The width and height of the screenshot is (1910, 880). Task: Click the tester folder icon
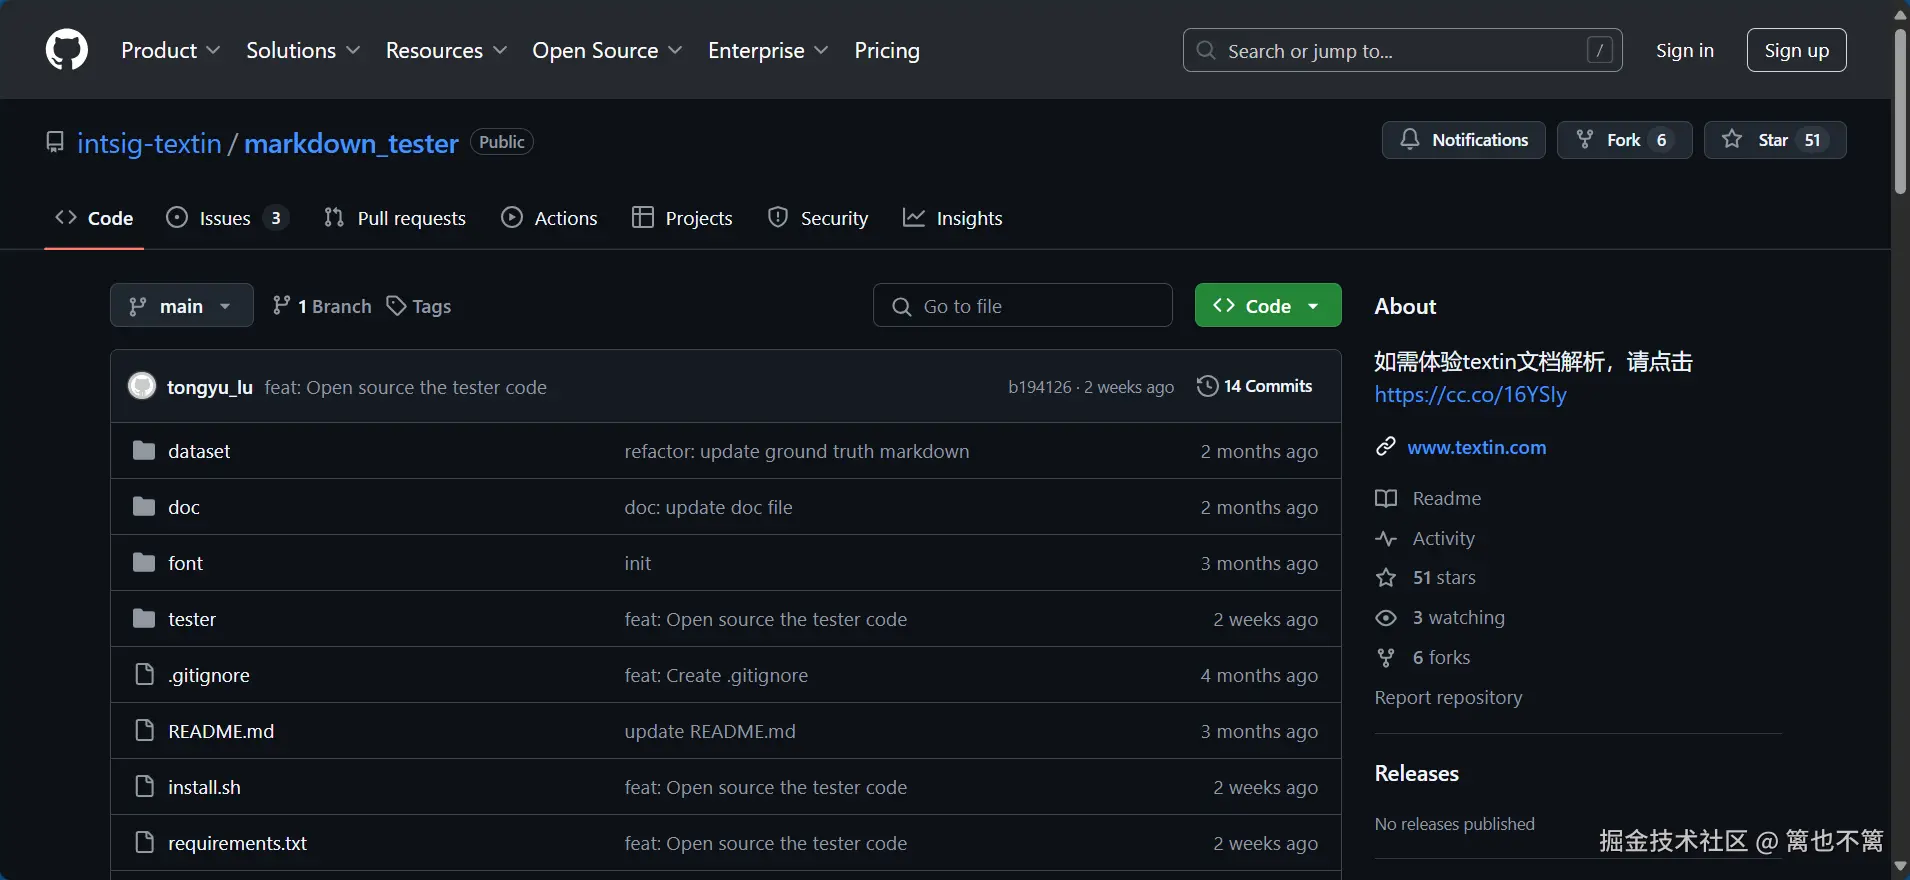click(x=144, y=618)
